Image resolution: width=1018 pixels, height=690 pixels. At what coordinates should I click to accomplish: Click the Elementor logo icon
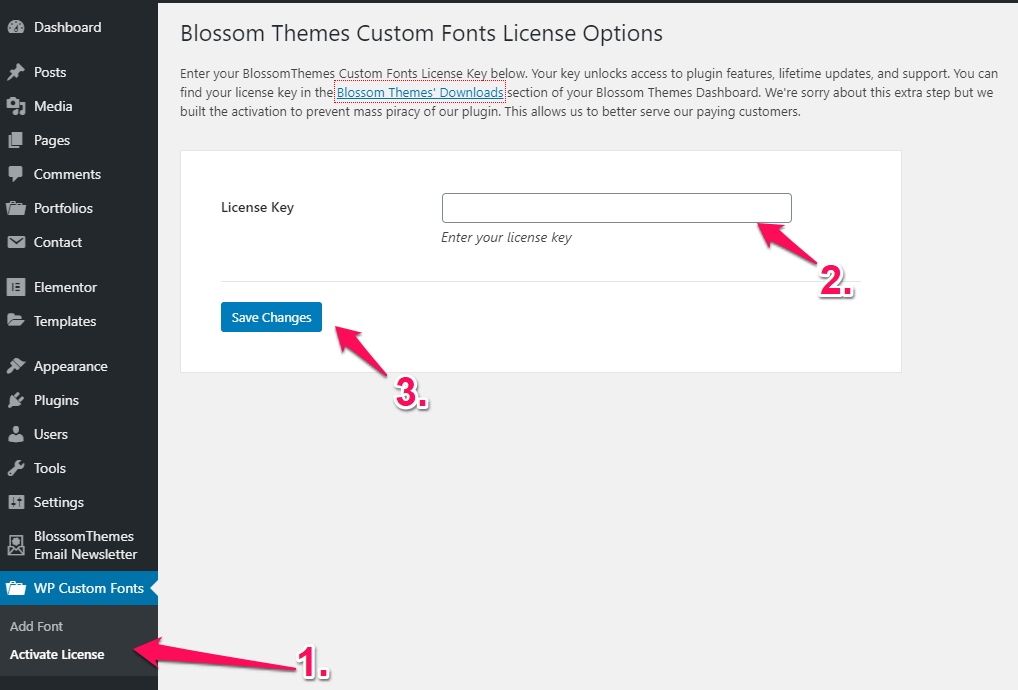click(x=16, y=287)
